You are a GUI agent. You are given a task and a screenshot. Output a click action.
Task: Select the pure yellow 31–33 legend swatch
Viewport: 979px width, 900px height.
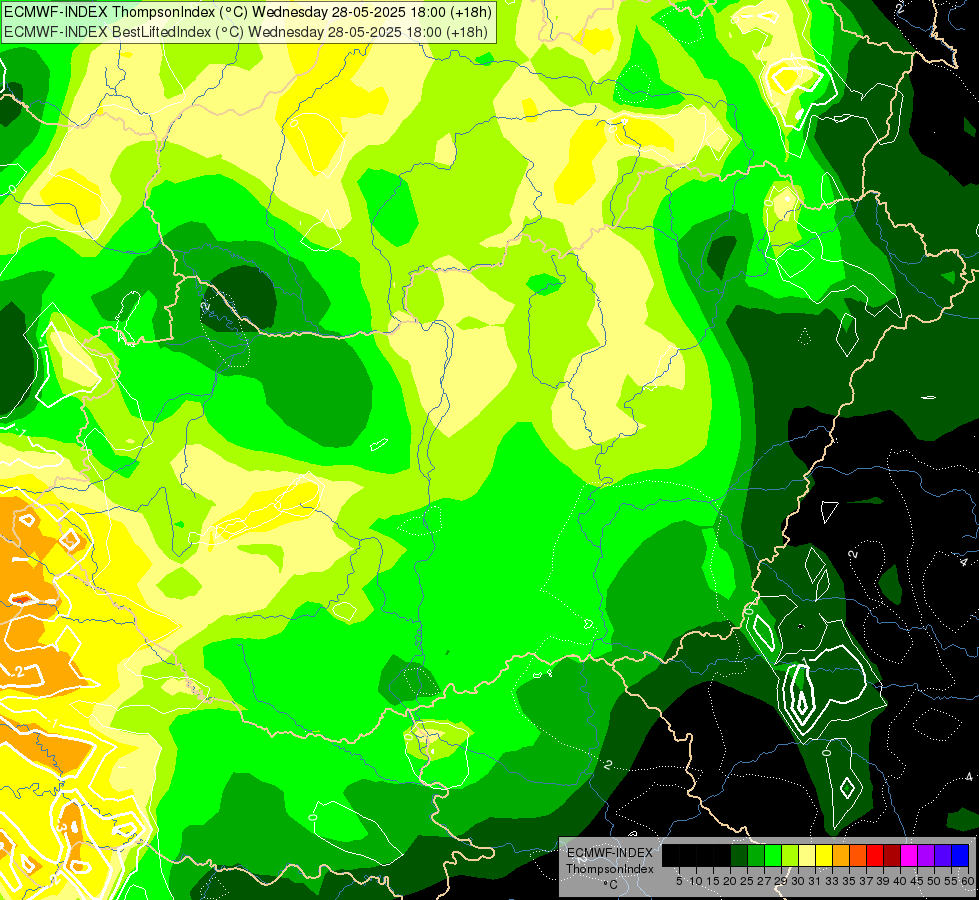(824, 856)
